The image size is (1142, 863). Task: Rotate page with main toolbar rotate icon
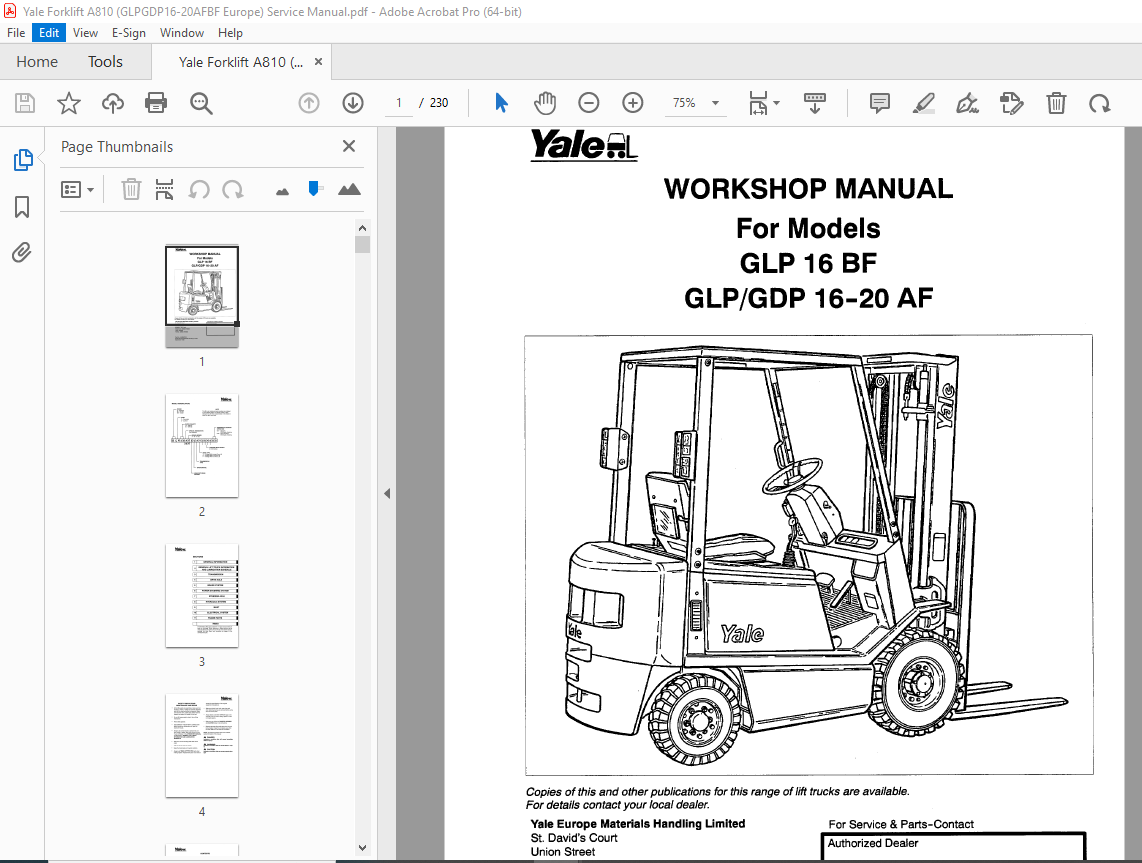pyautogui.click(x=1100, y=103)
